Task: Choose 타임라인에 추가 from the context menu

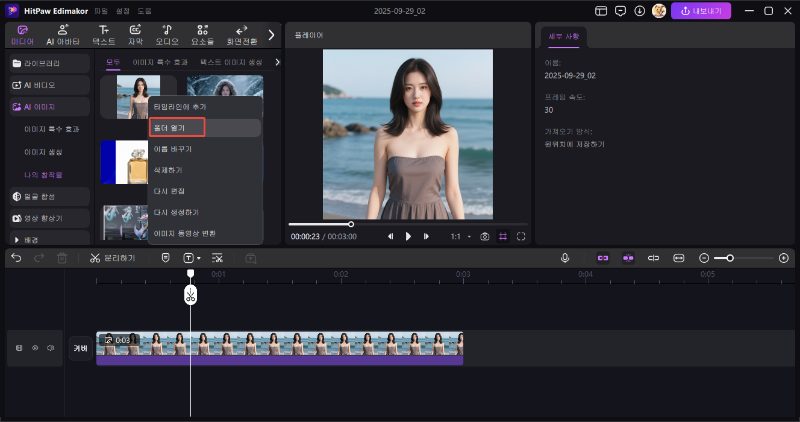Action: point(205,107)
